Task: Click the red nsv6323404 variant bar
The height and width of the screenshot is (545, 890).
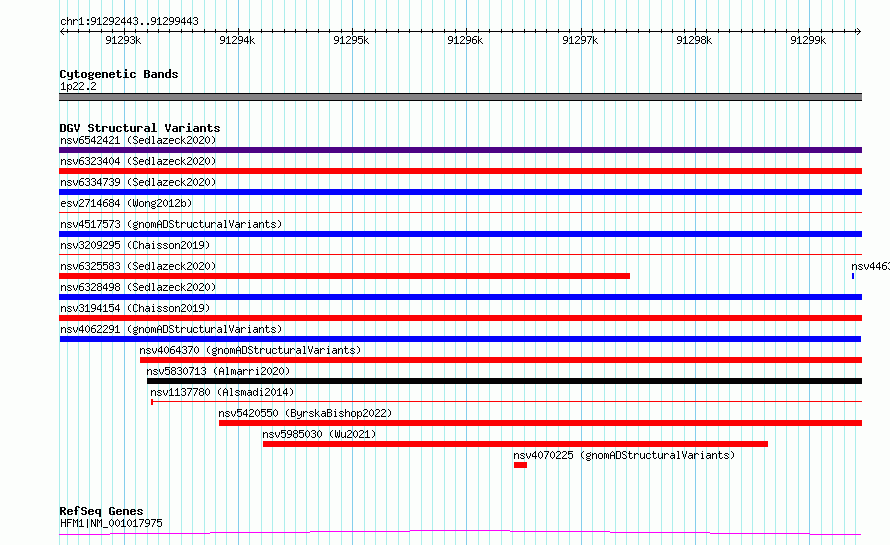Action: coord(460,171)
